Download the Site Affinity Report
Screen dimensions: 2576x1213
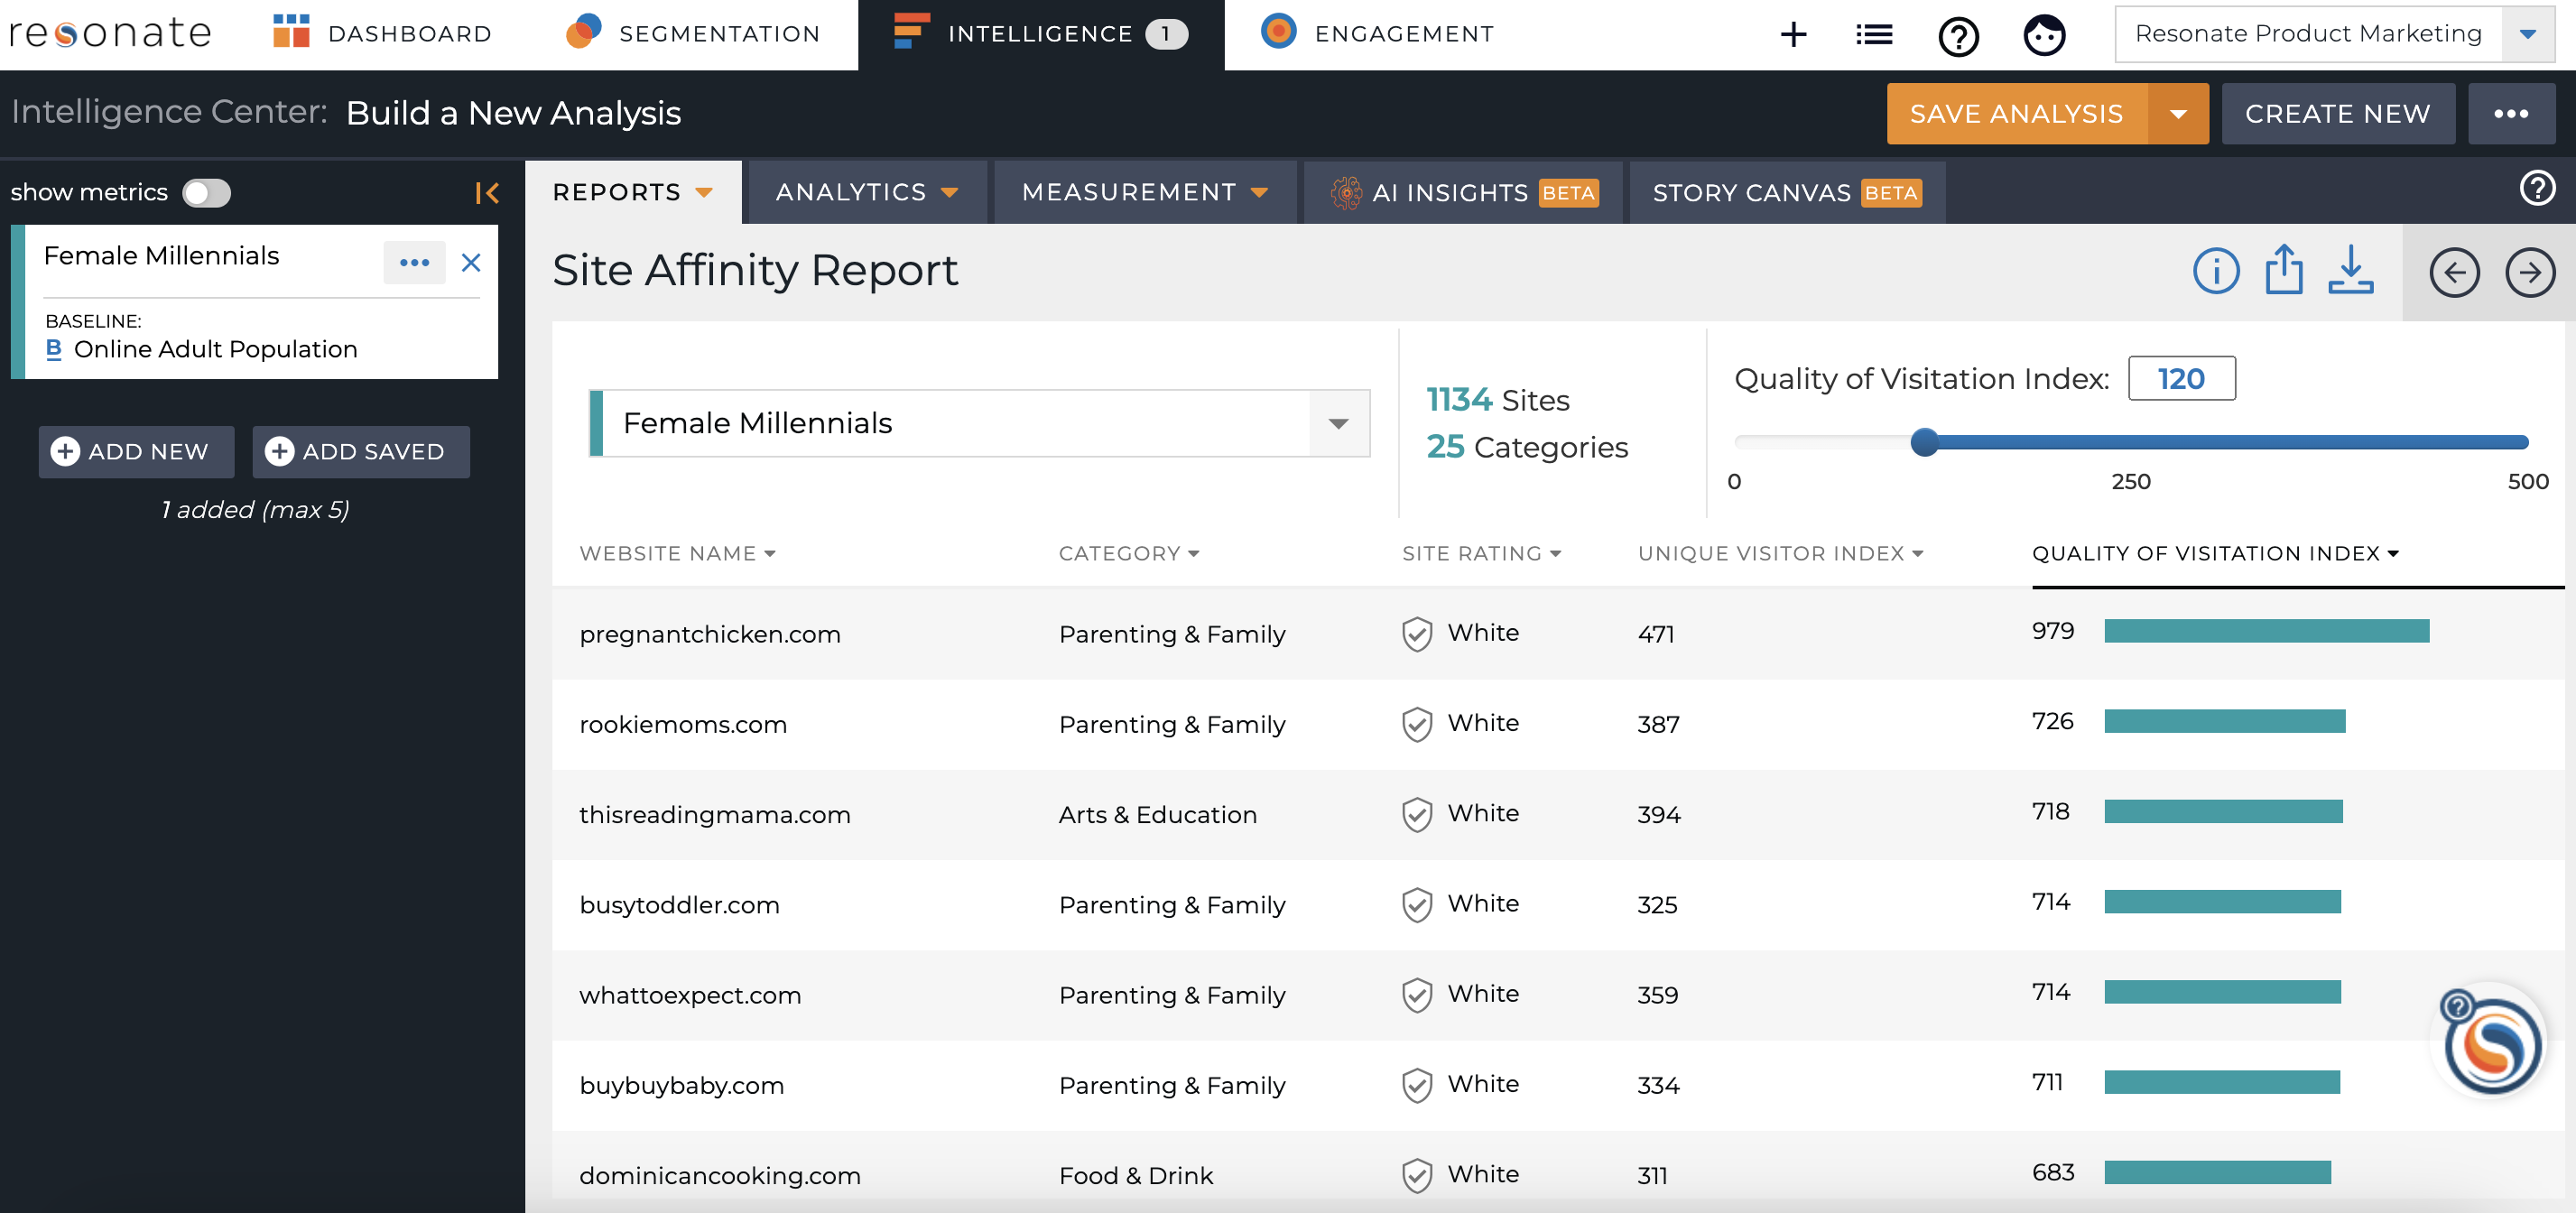coord(2350,270)
